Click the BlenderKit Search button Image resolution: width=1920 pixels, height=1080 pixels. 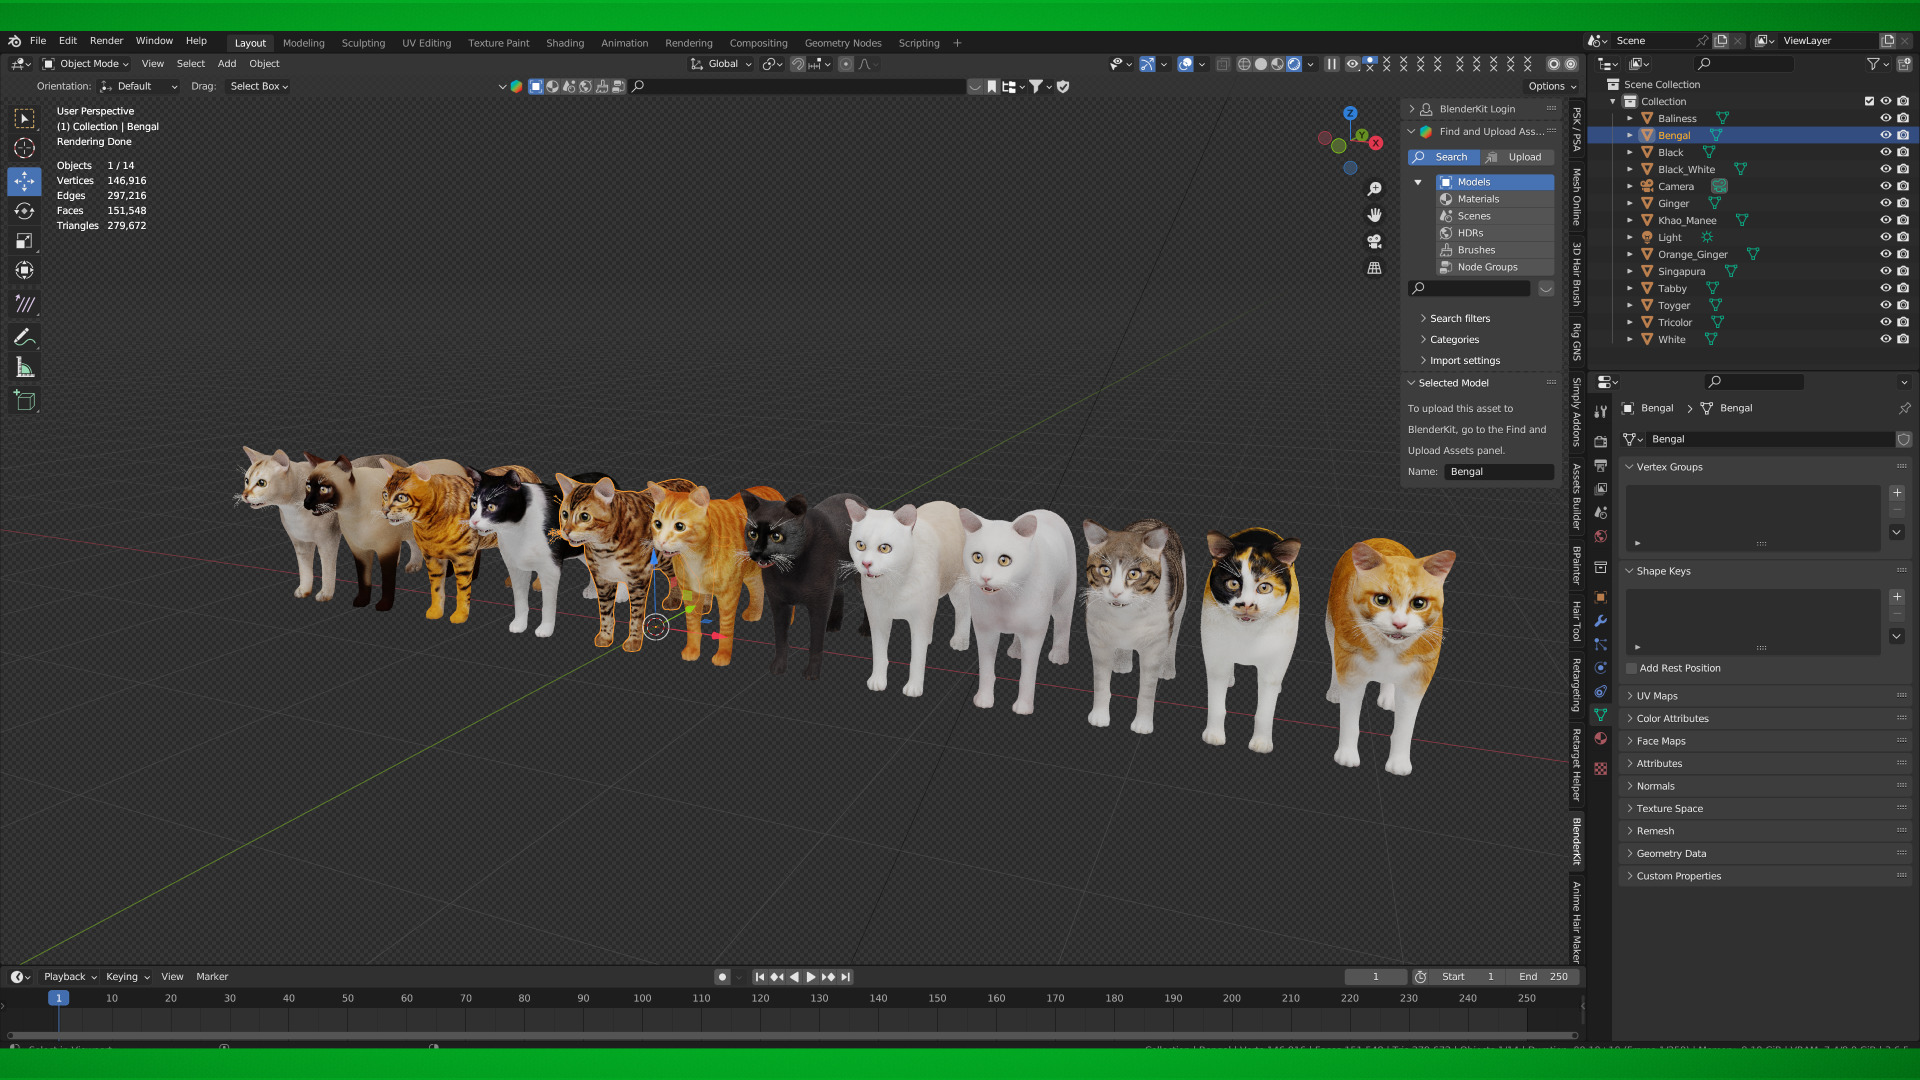(1443, 157)
